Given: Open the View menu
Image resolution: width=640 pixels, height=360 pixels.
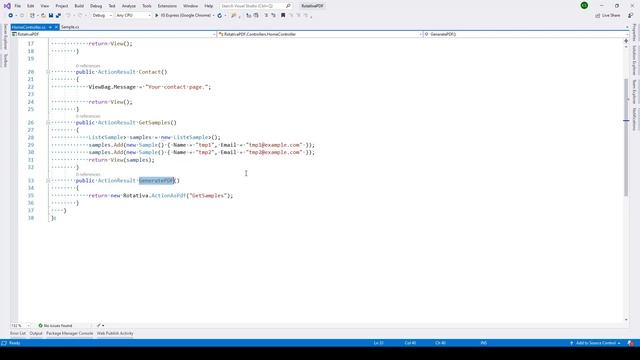Looking at the screenshot, I should tap(44, 6).
